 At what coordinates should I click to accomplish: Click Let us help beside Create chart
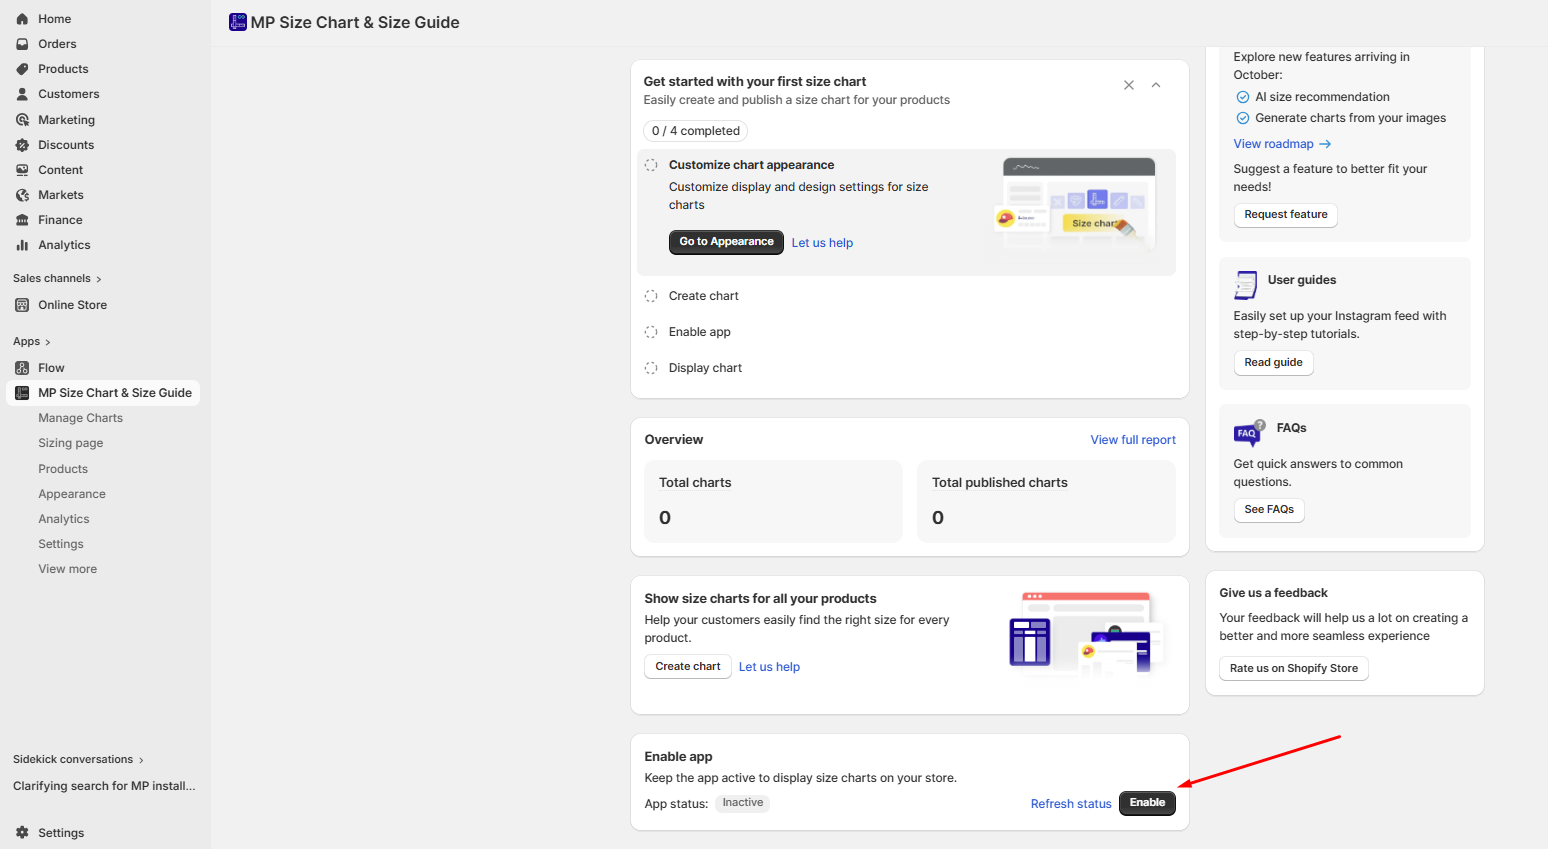(x=769, y=667)
